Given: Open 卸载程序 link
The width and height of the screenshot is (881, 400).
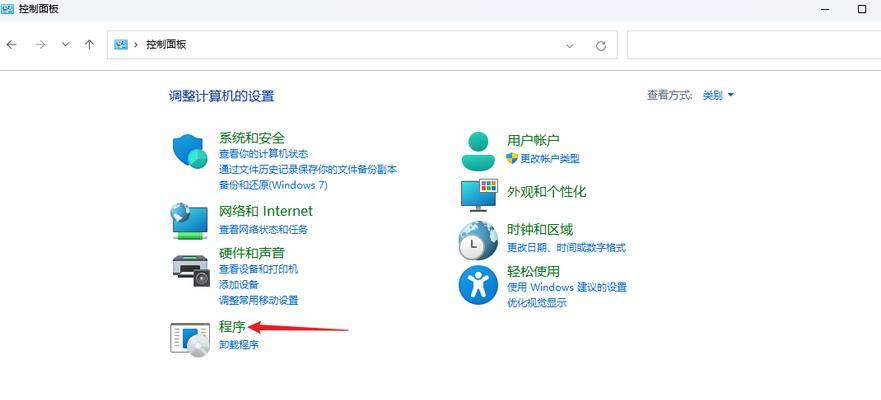Looking at the screenshot, I should (239, 344).
